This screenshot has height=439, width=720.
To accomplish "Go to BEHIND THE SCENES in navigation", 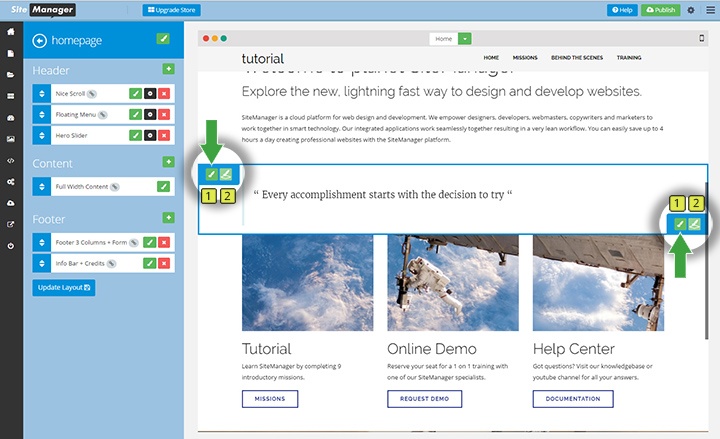I will (x=577, y=58).
